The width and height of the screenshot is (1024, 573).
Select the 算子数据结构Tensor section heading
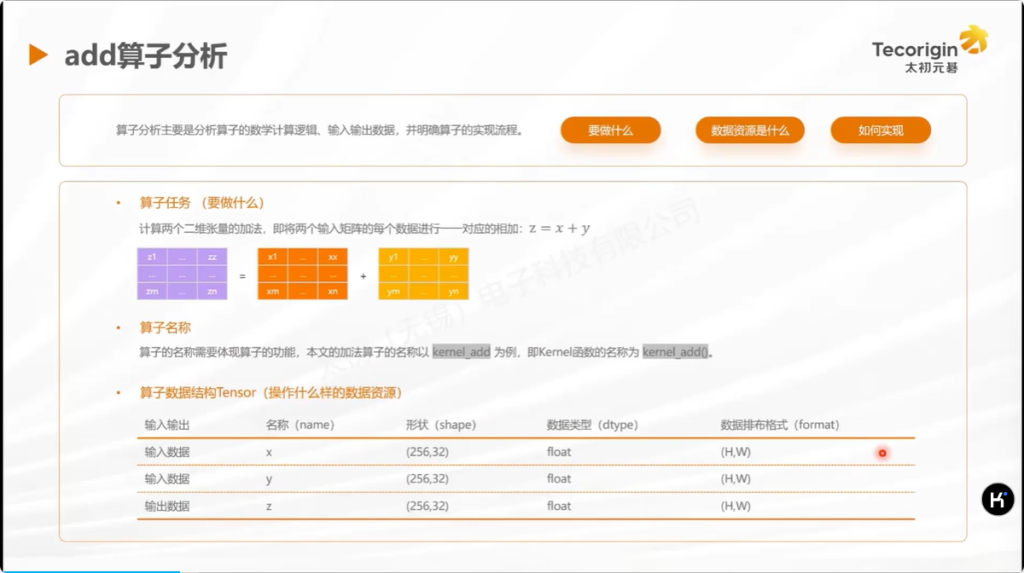point(271,392)
